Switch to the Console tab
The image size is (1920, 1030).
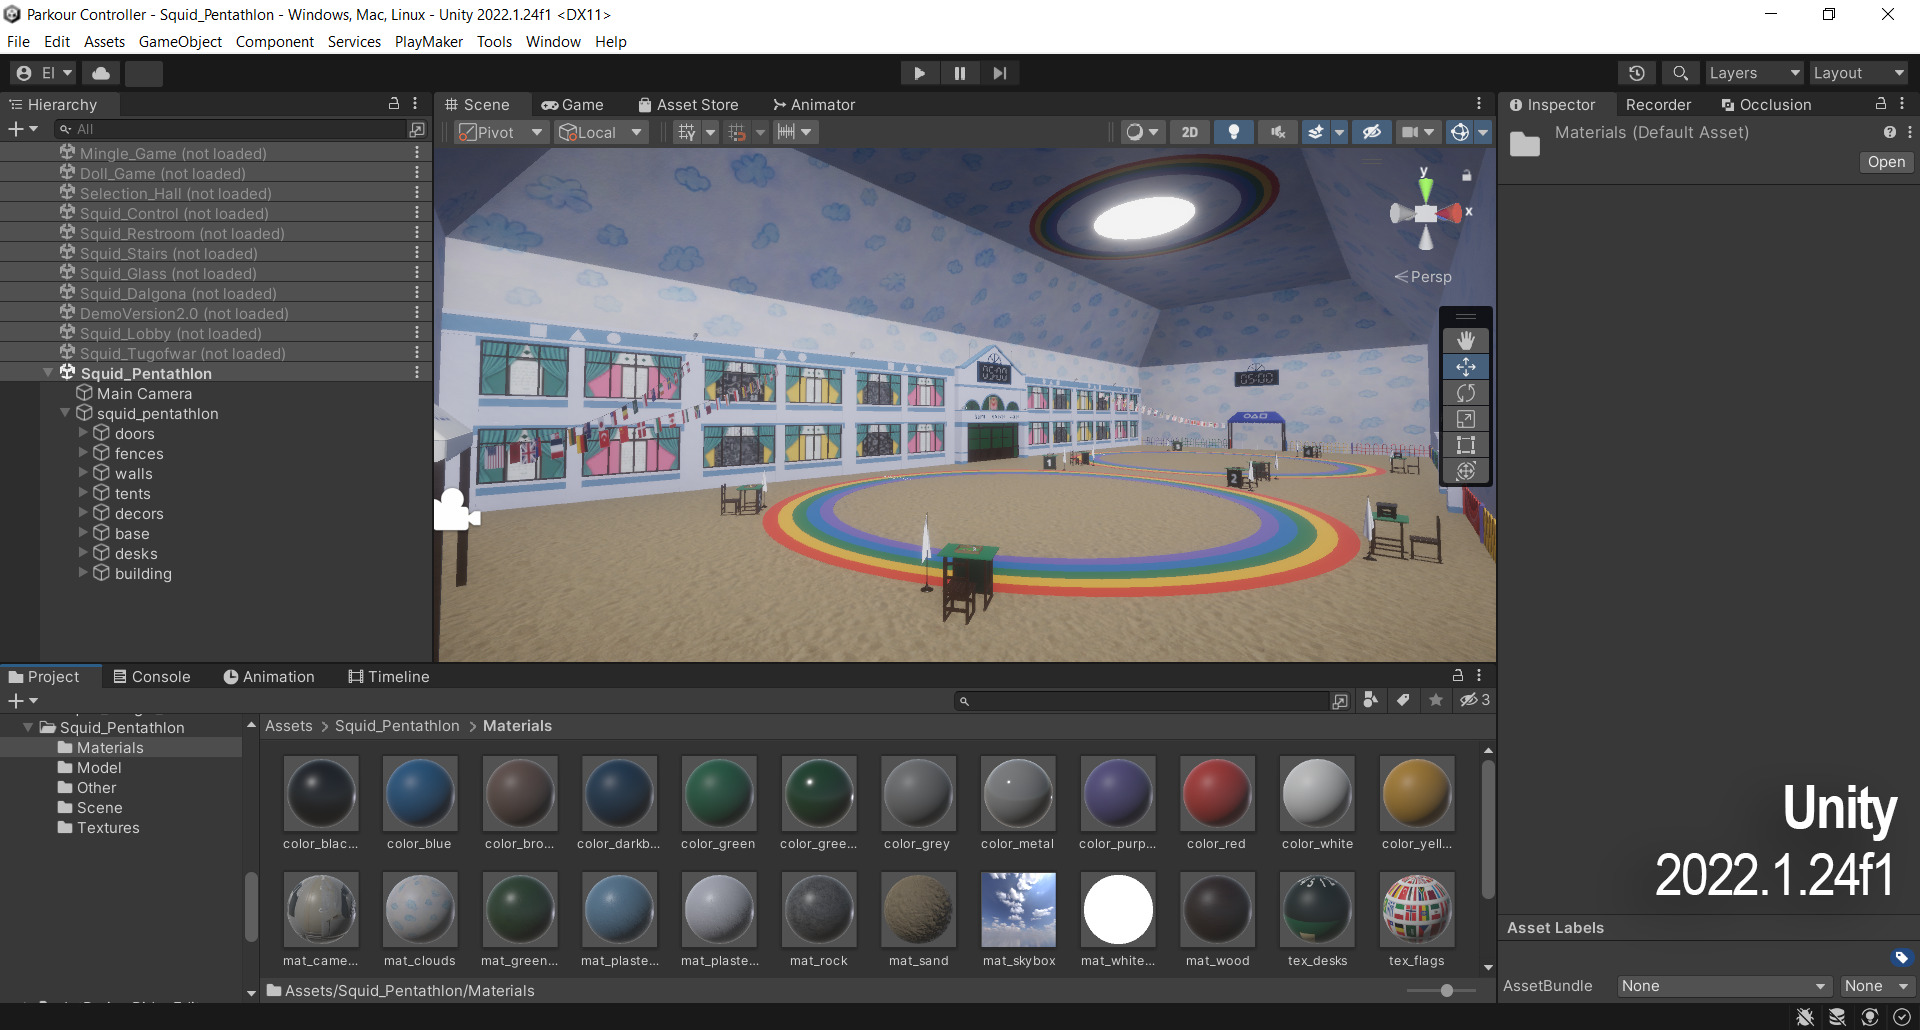click(x=151, y=676)
